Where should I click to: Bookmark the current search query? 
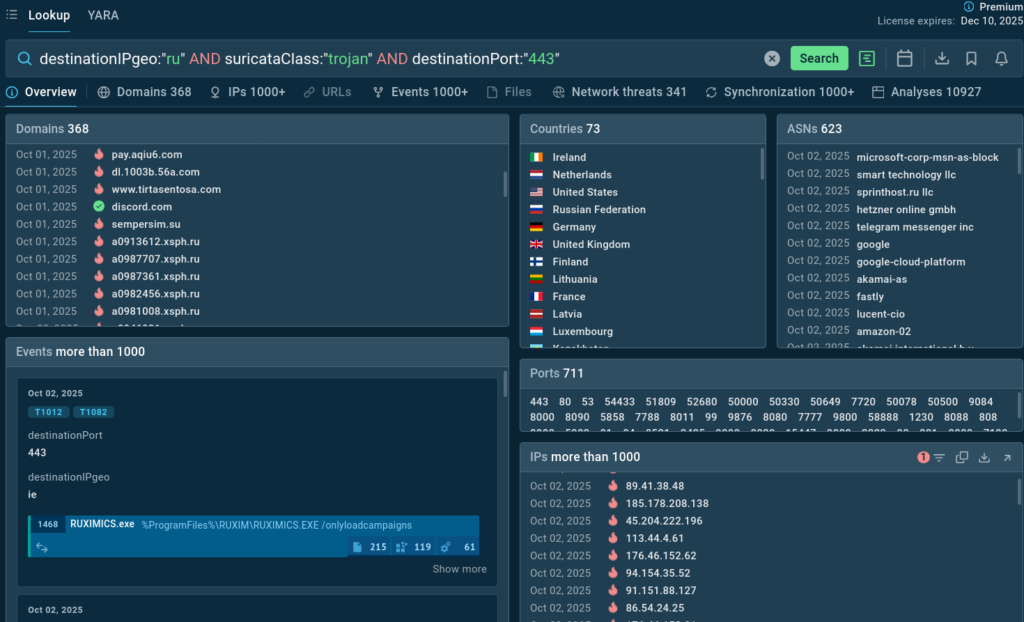(971, 59)
